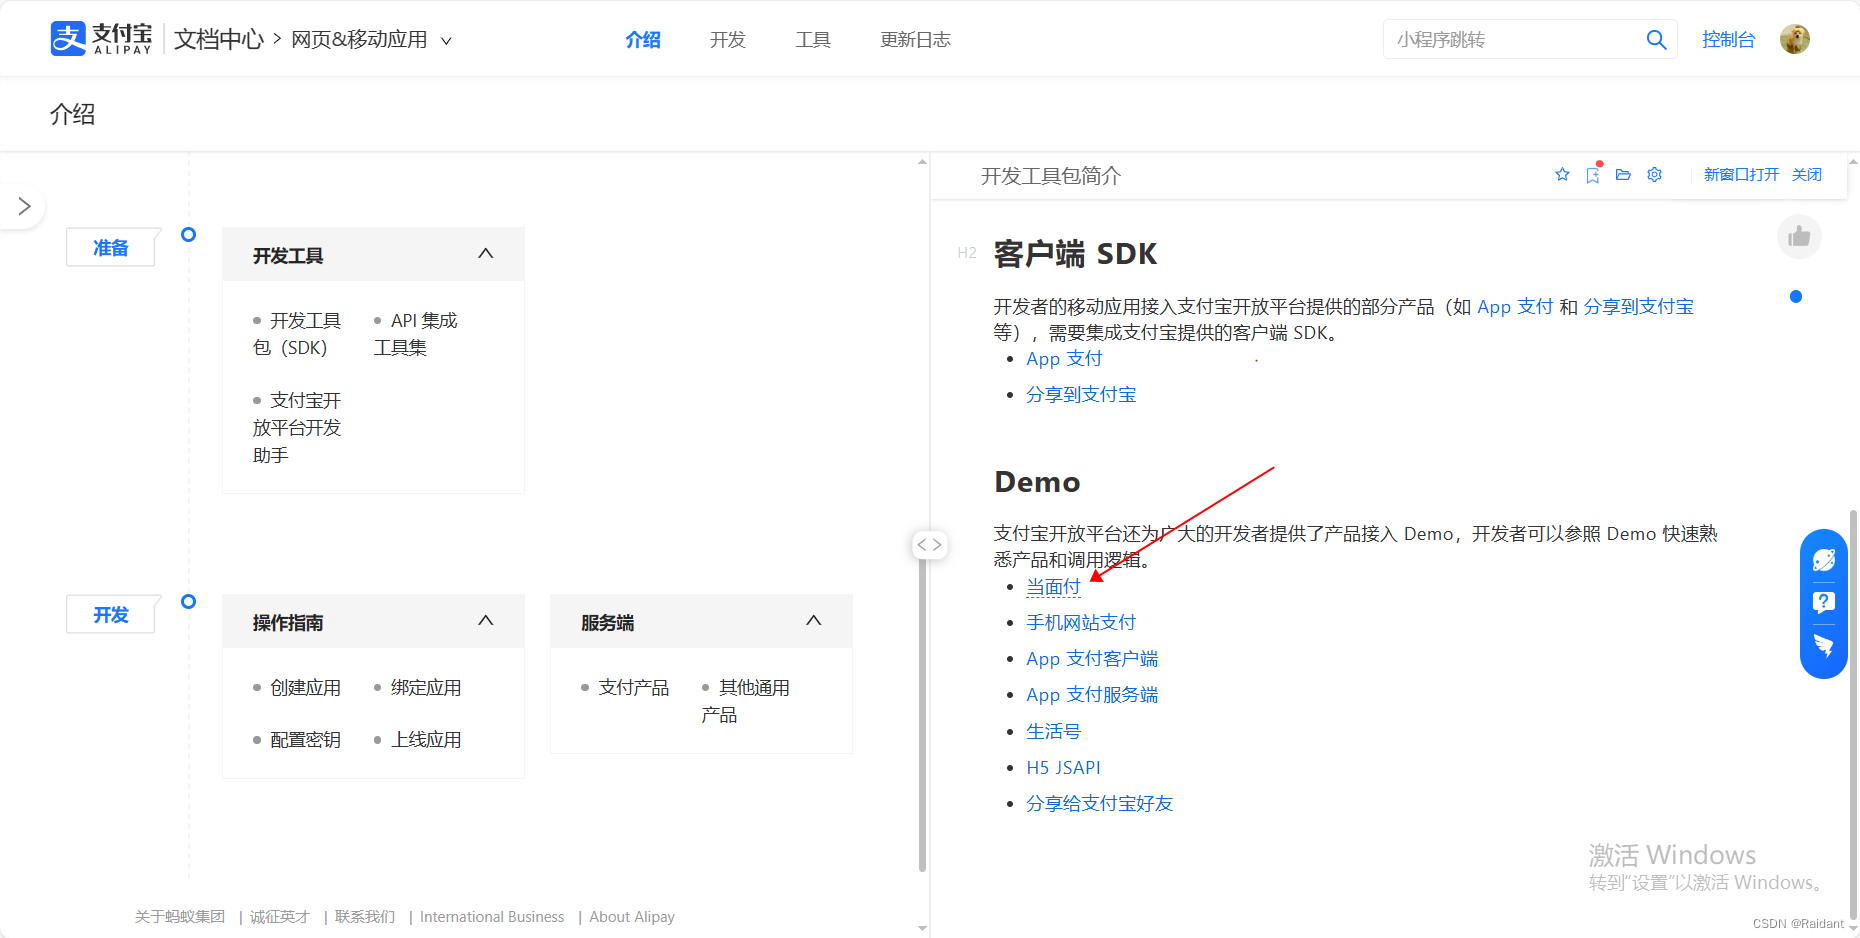Click the Demo heading
Viewport: 1860px width, 938px height.
pyautogui.click(x=1037, y=482)
